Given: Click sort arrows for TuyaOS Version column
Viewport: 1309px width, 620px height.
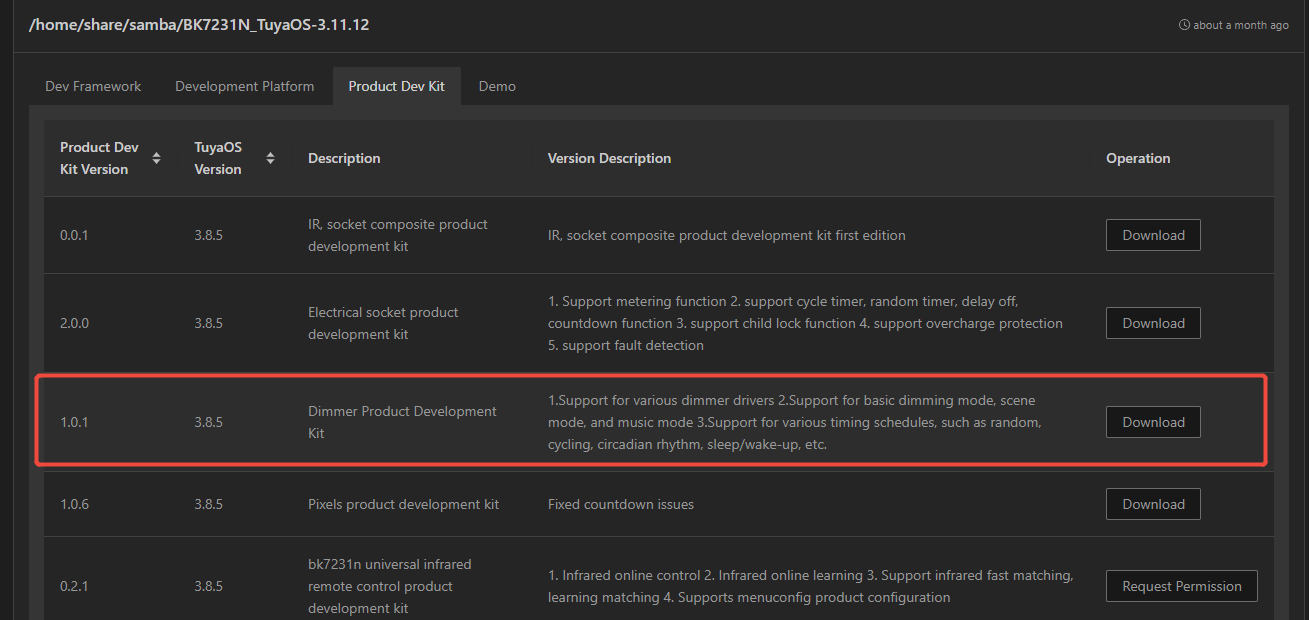Looking at the screenshot, I should coord(270,158).
